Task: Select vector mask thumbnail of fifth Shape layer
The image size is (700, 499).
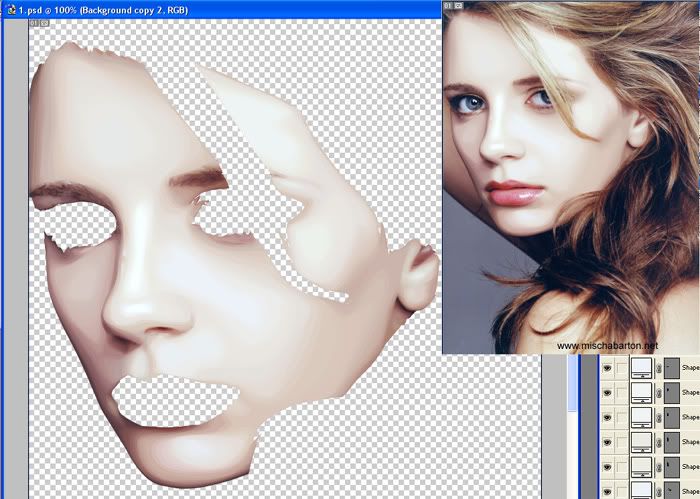Action: coord(672,467)
